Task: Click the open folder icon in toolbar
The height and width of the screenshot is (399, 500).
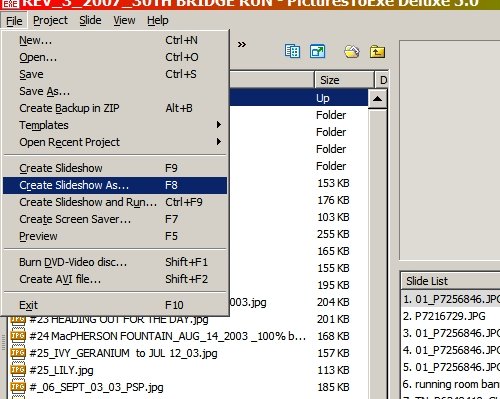Action: click(352, 51)
